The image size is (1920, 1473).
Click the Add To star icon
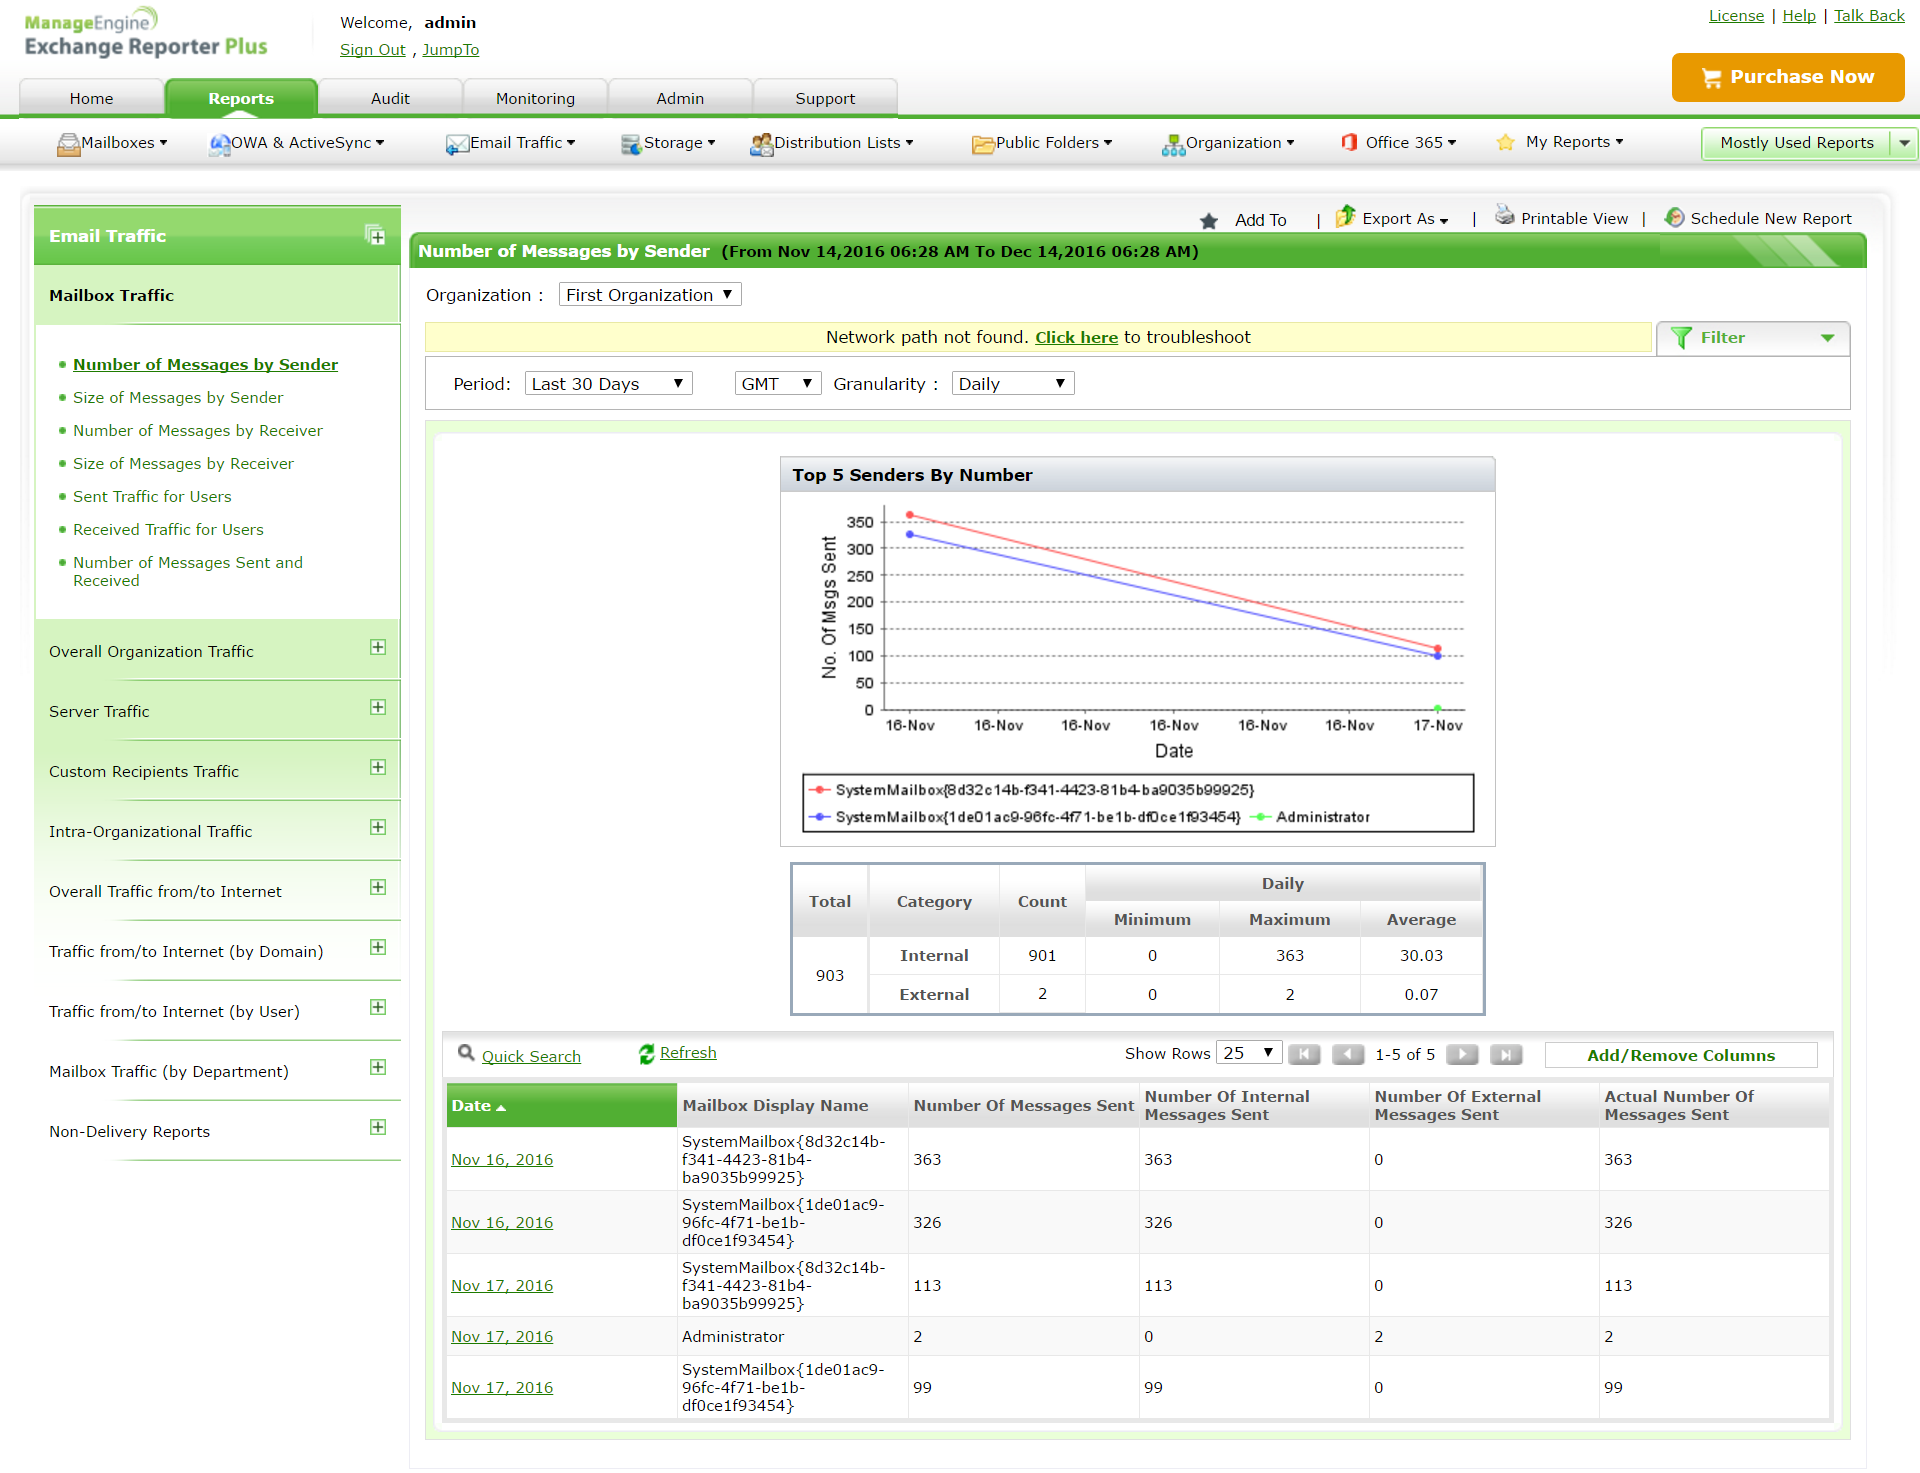click(1209, 221)
